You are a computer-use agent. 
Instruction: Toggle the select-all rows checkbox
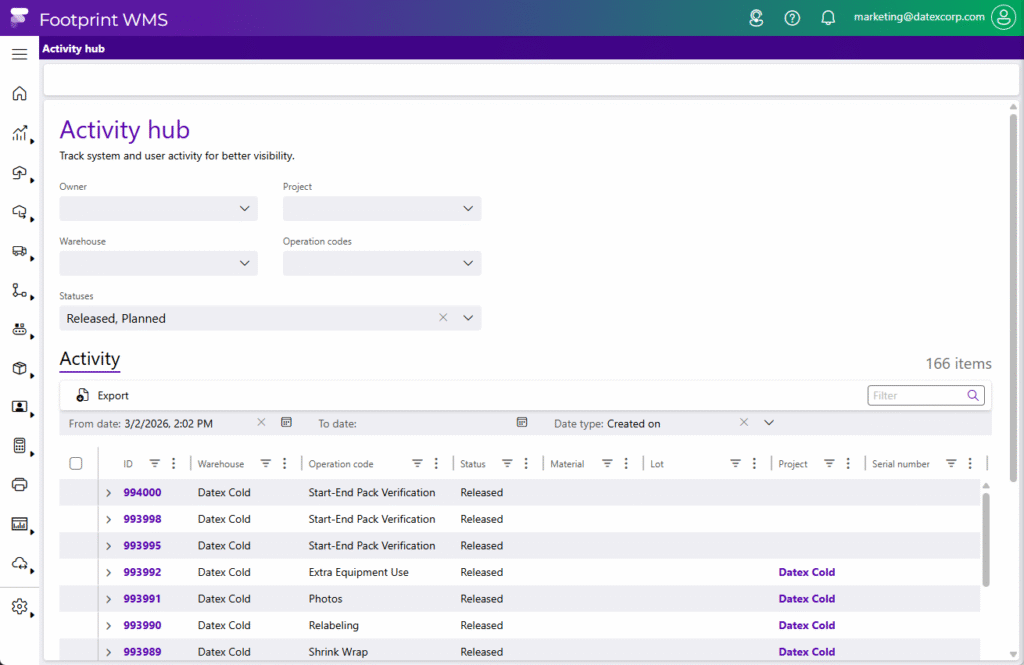pyautogui.click(x=76, y=464)
